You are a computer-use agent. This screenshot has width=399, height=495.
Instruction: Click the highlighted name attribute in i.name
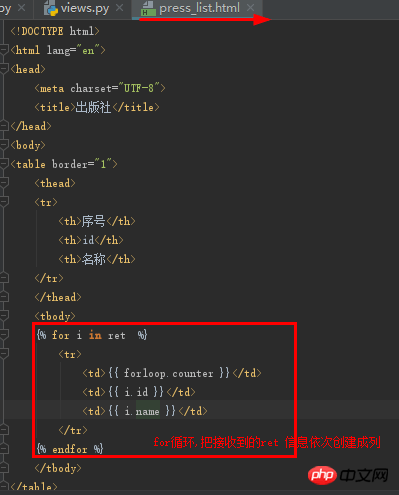(x=147, y=411)
